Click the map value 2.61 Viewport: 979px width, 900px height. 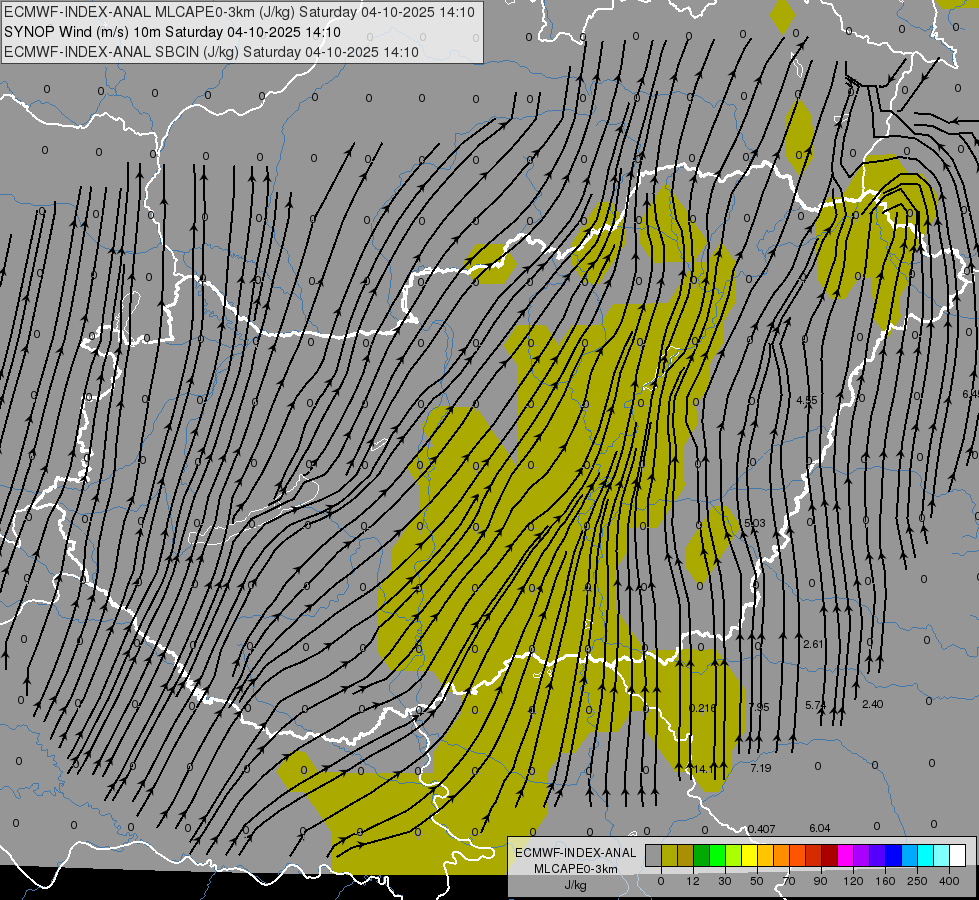coord(813,644)
